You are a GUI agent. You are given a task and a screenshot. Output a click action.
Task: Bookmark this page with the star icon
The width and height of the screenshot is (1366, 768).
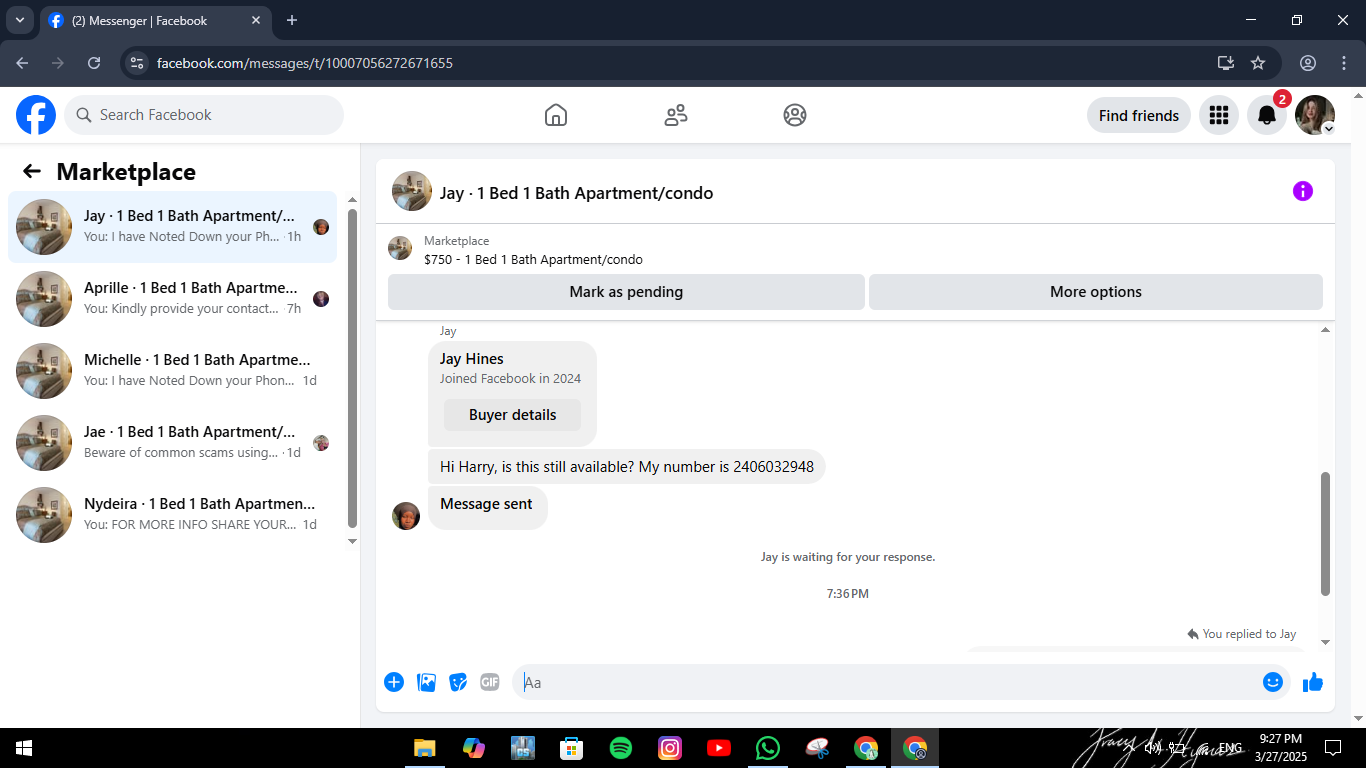1258,63
